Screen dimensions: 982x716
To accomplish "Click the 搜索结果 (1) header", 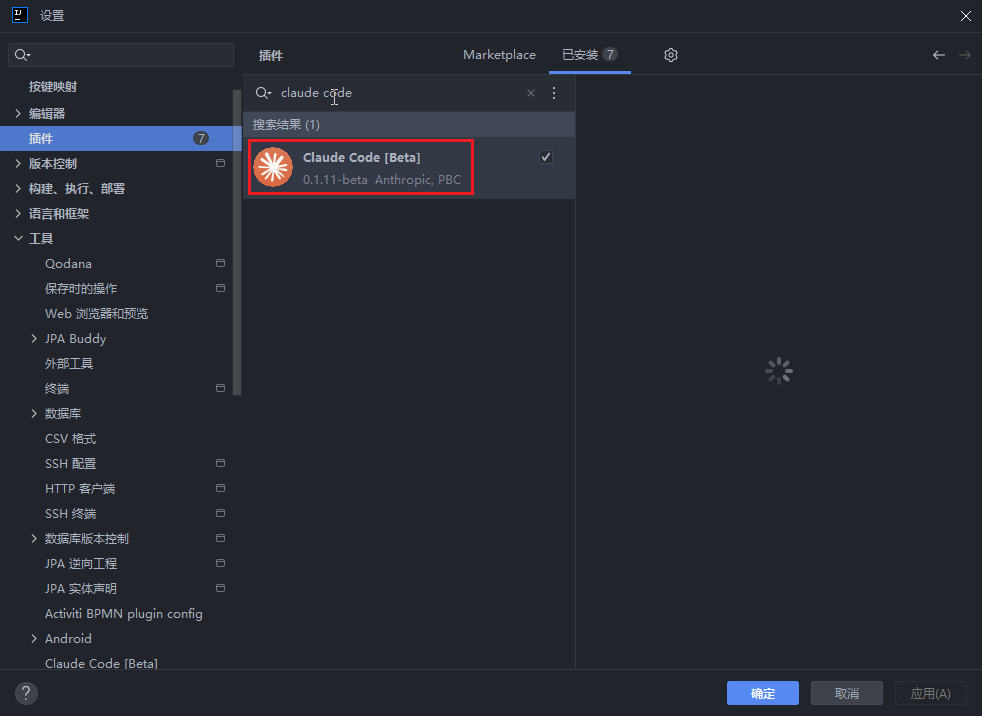I will pyautogui.click(x=409, y=125).
